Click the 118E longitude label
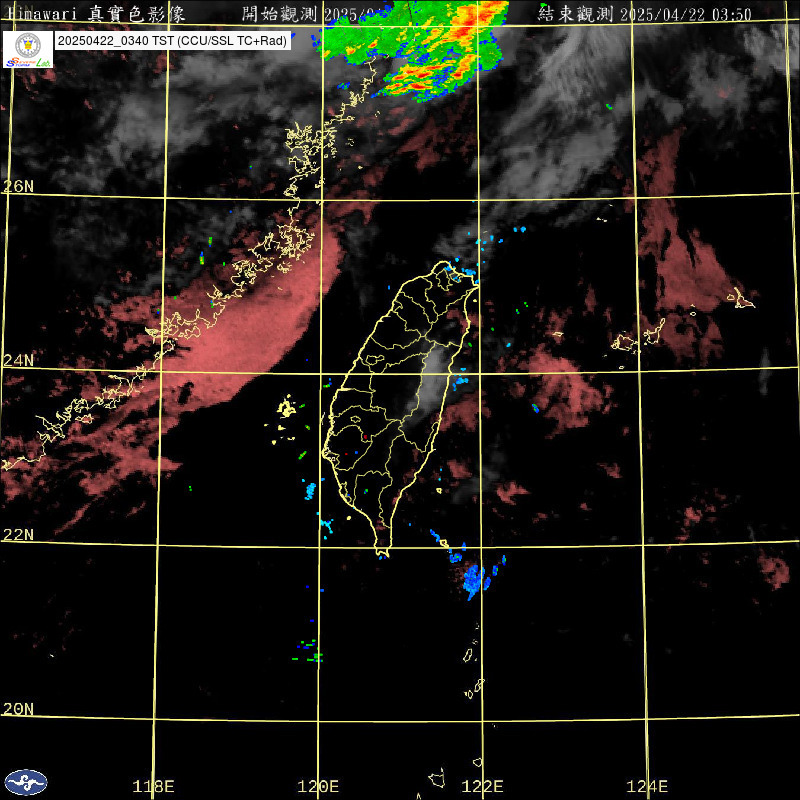Image resolution: width=800 pixels, height=800 pixels. 153,786
